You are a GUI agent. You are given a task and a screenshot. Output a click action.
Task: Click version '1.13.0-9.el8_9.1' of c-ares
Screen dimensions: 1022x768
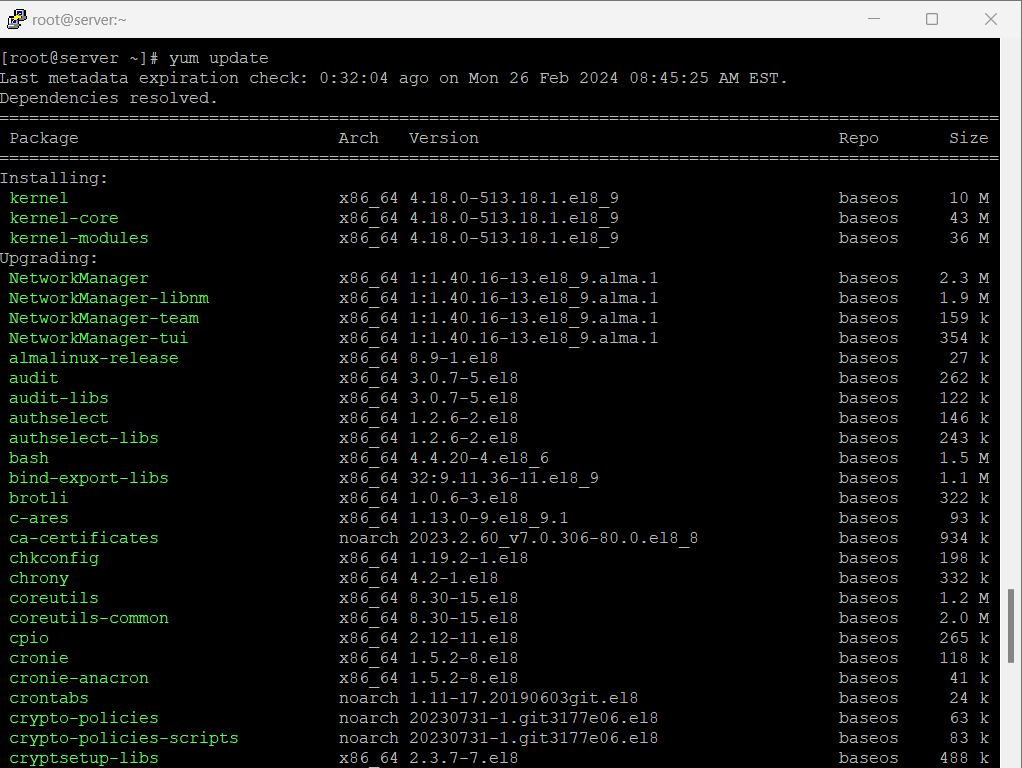coord(489,518)
